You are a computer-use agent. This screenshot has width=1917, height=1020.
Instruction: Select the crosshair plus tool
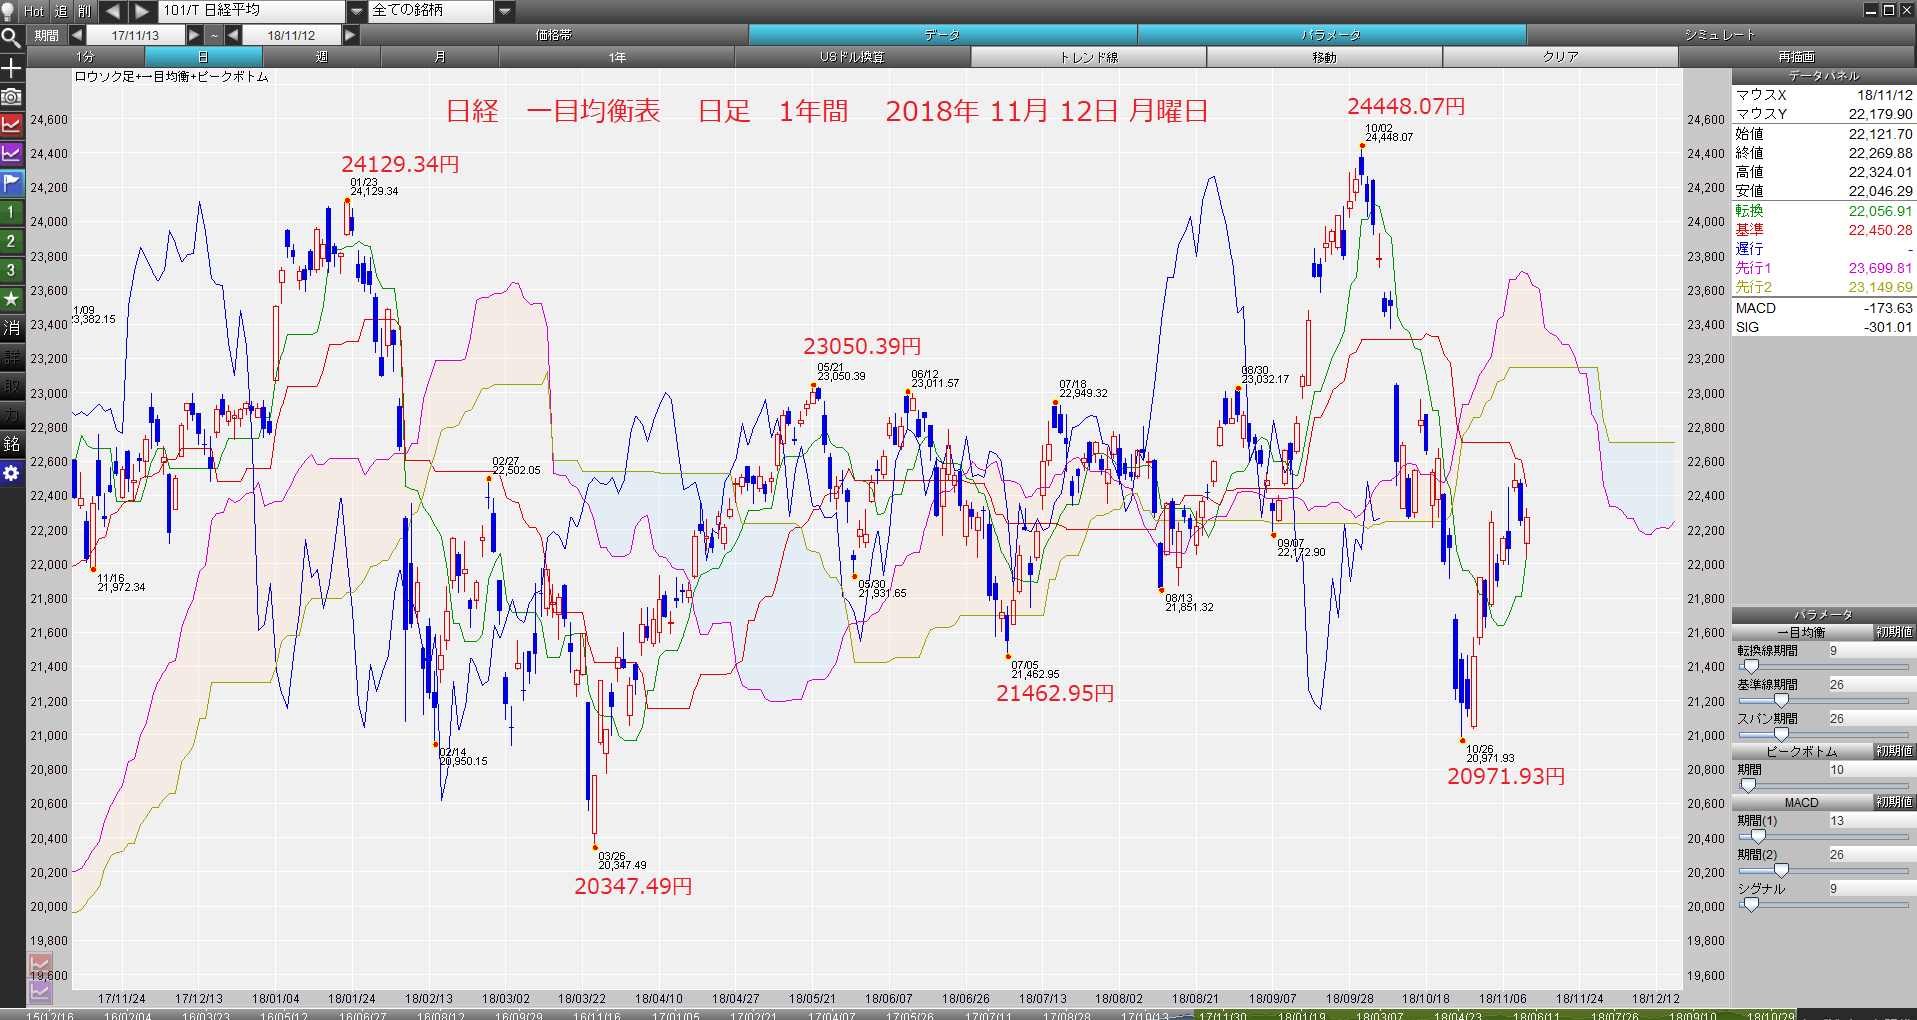11,68
